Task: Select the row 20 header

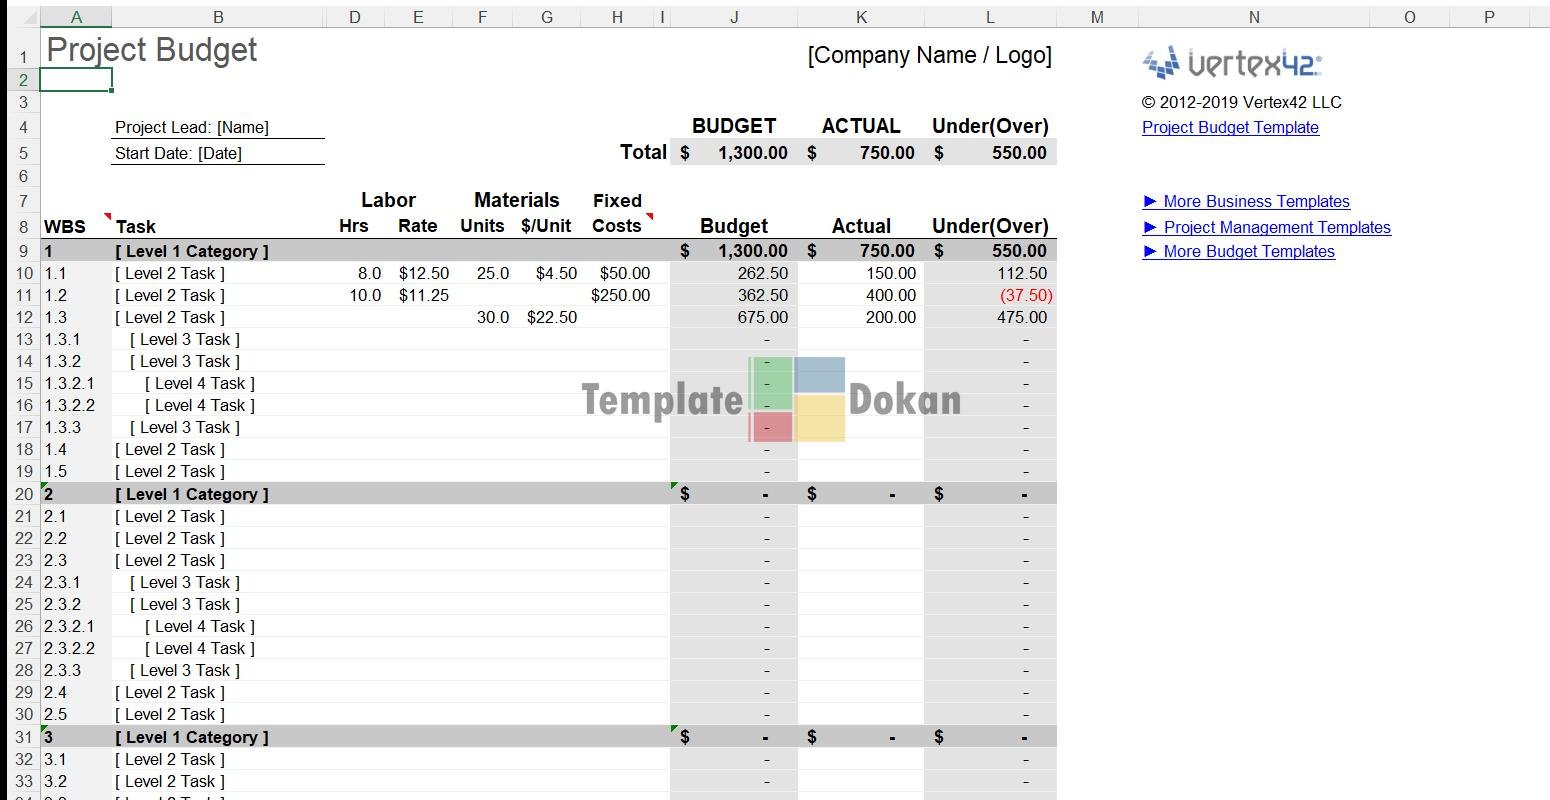Action: 23,494
